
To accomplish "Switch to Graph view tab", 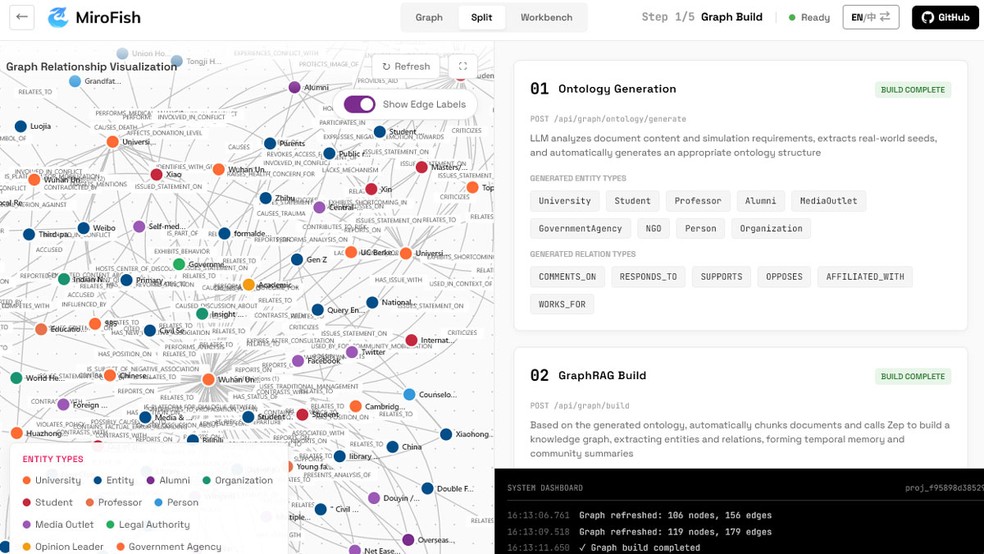I will click(x=429, y=17).
